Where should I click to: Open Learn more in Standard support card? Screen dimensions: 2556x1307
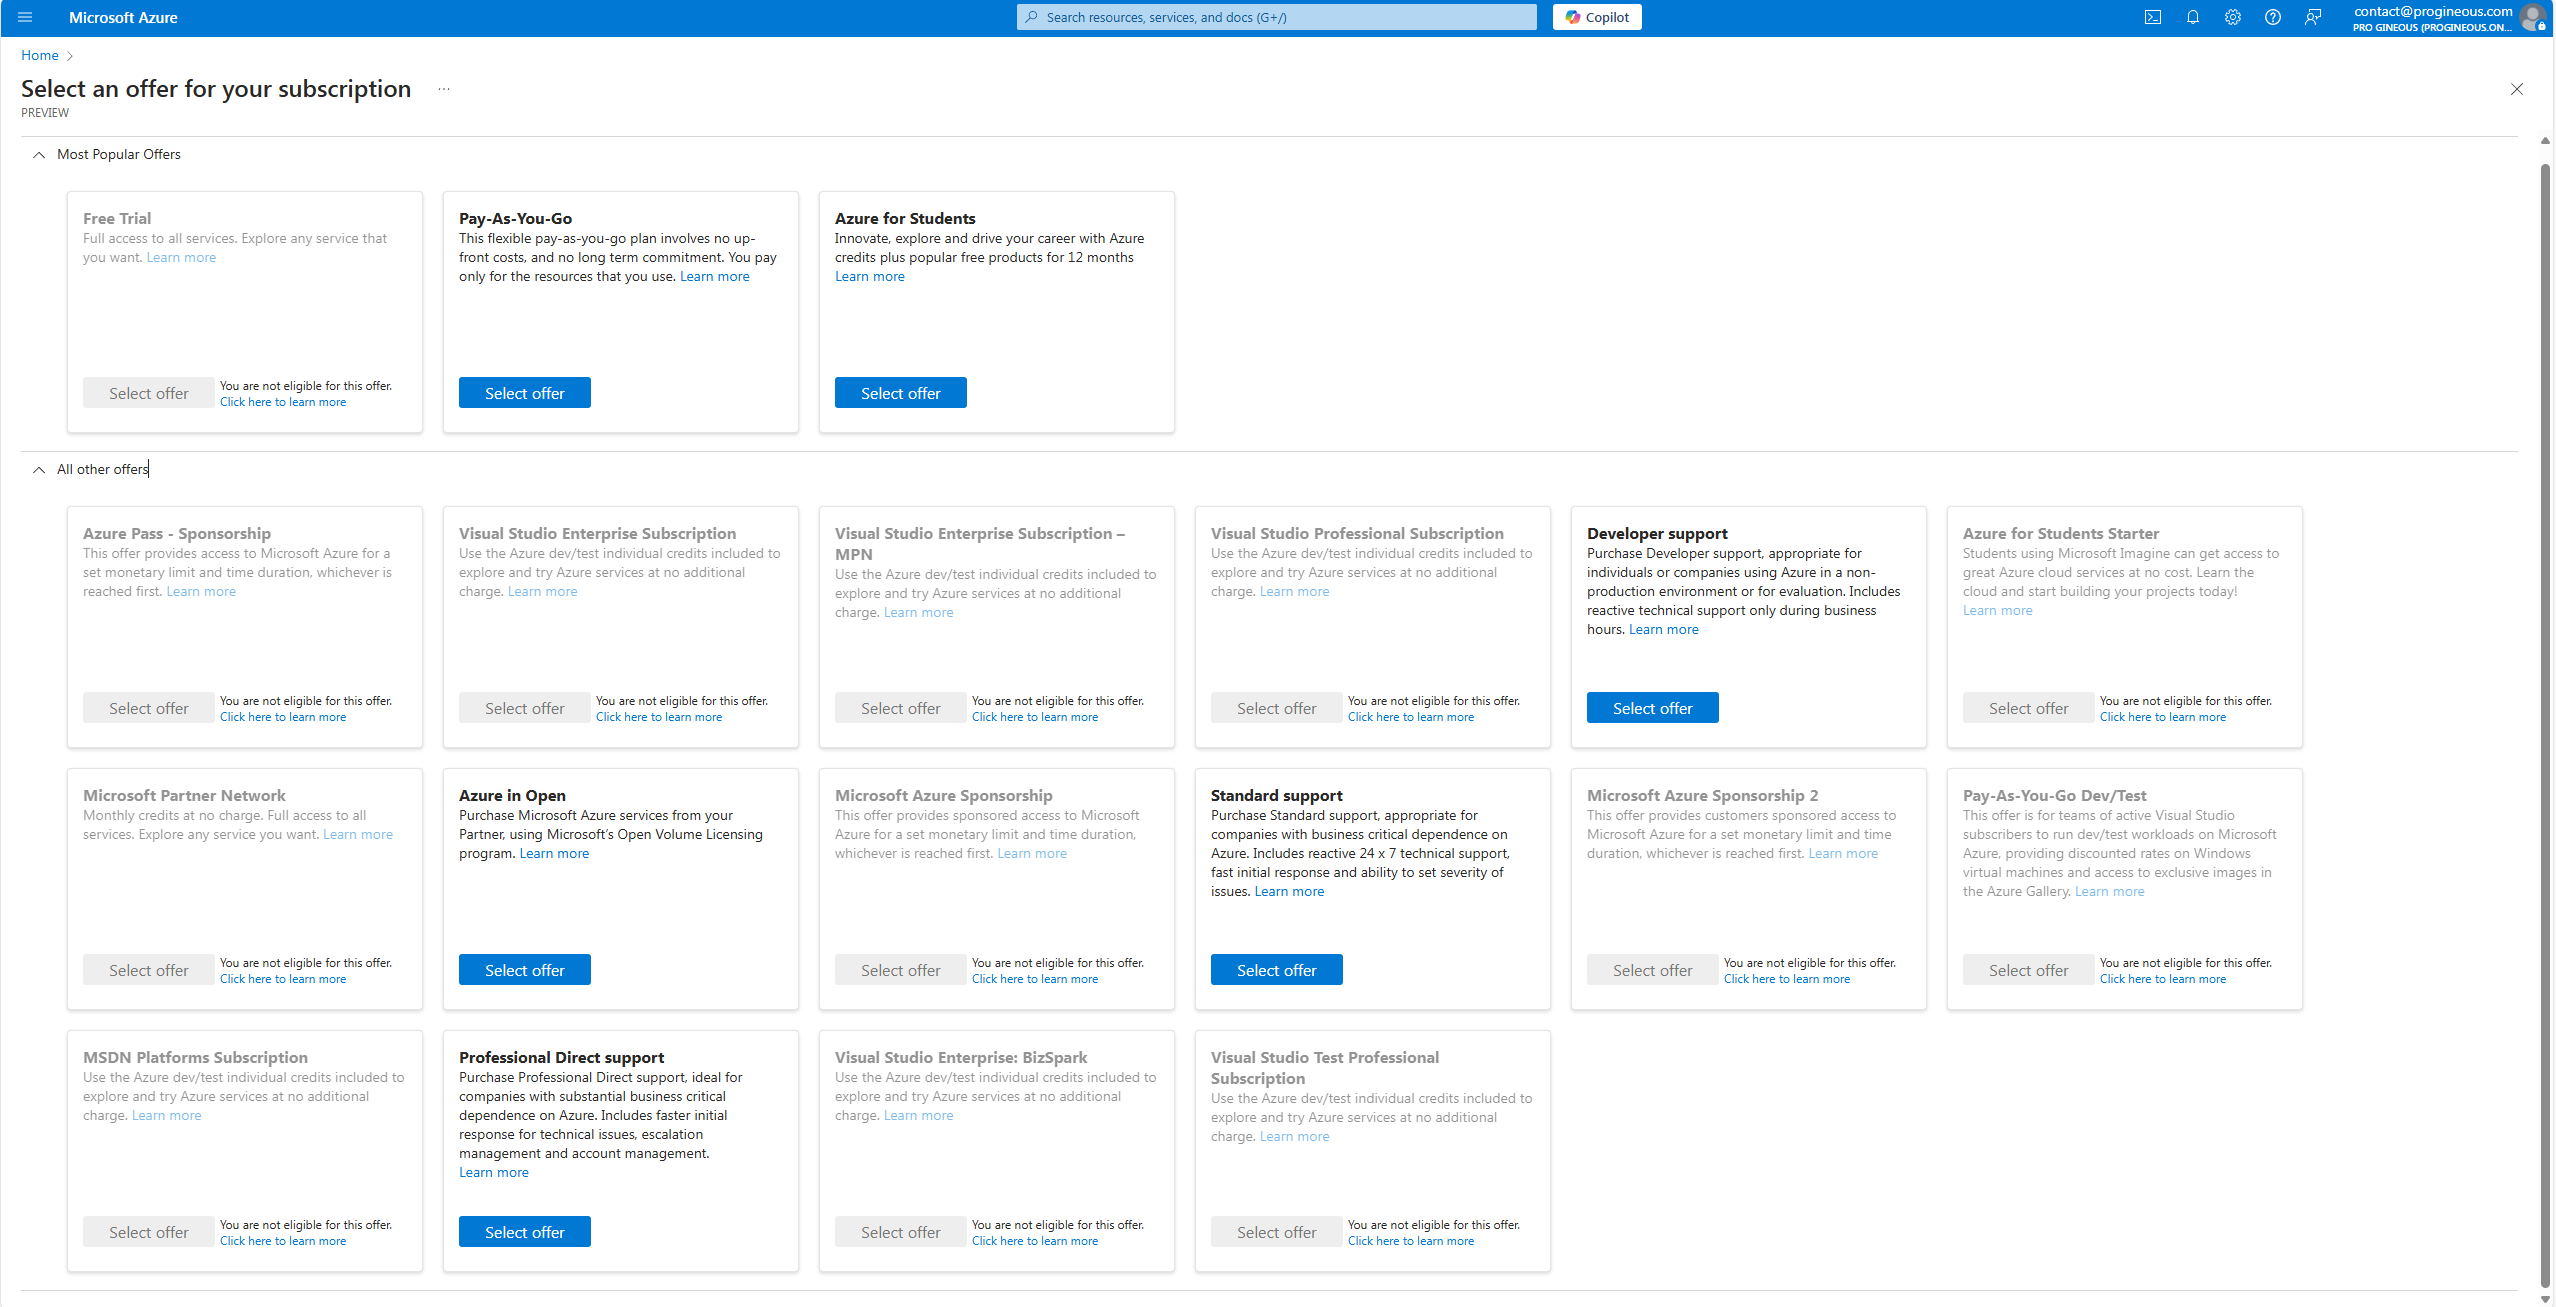click(1289, 892)
